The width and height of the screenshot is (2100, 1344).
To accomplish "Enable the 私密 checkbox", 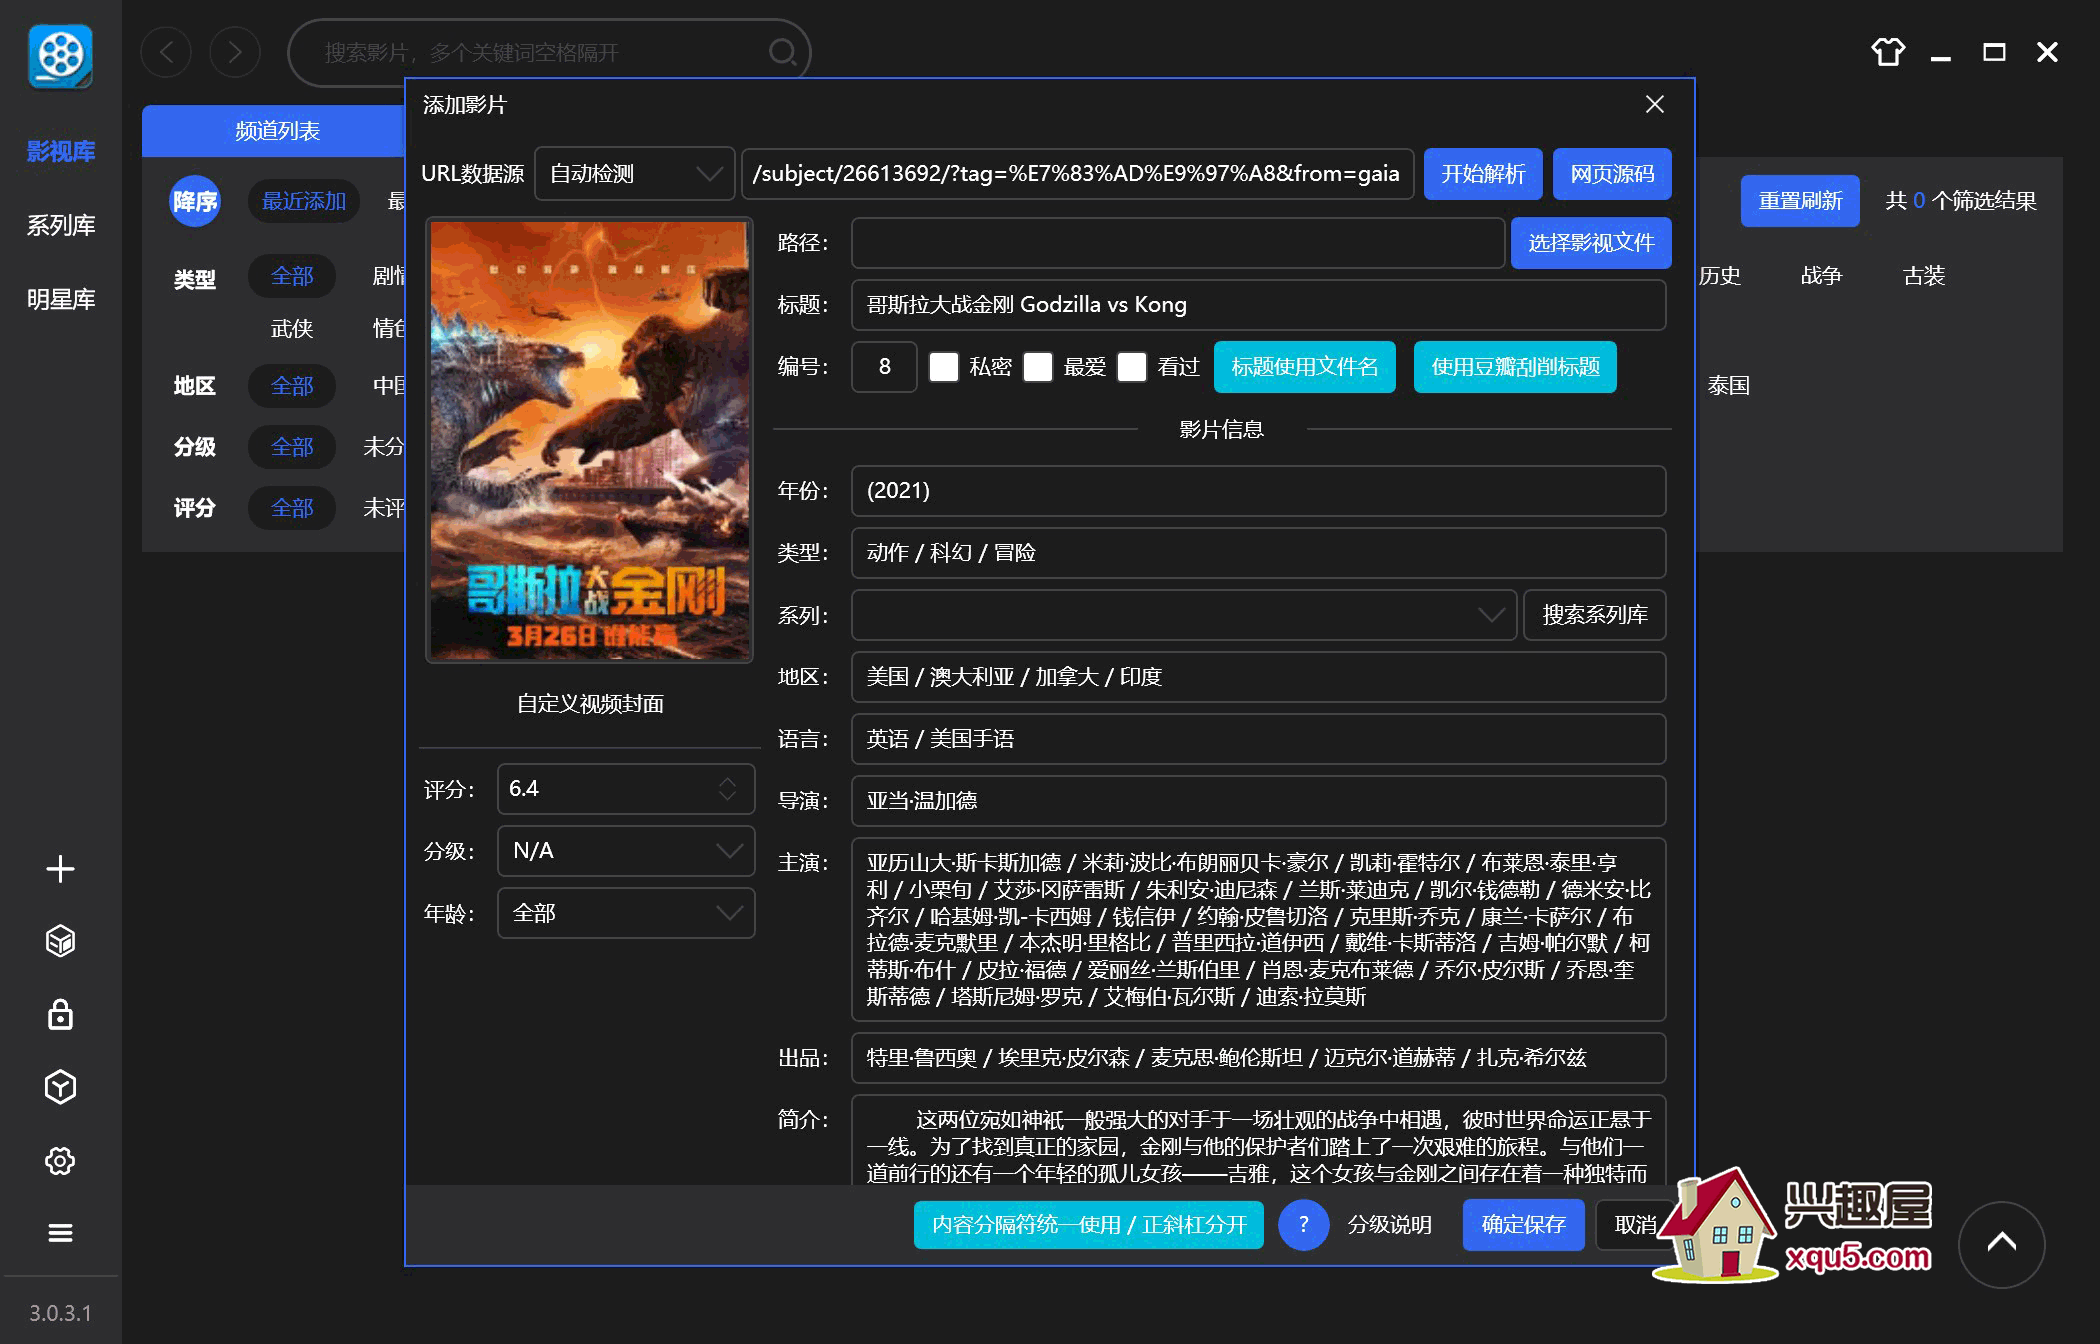I will pyautogui.click(x=944, y=367).
